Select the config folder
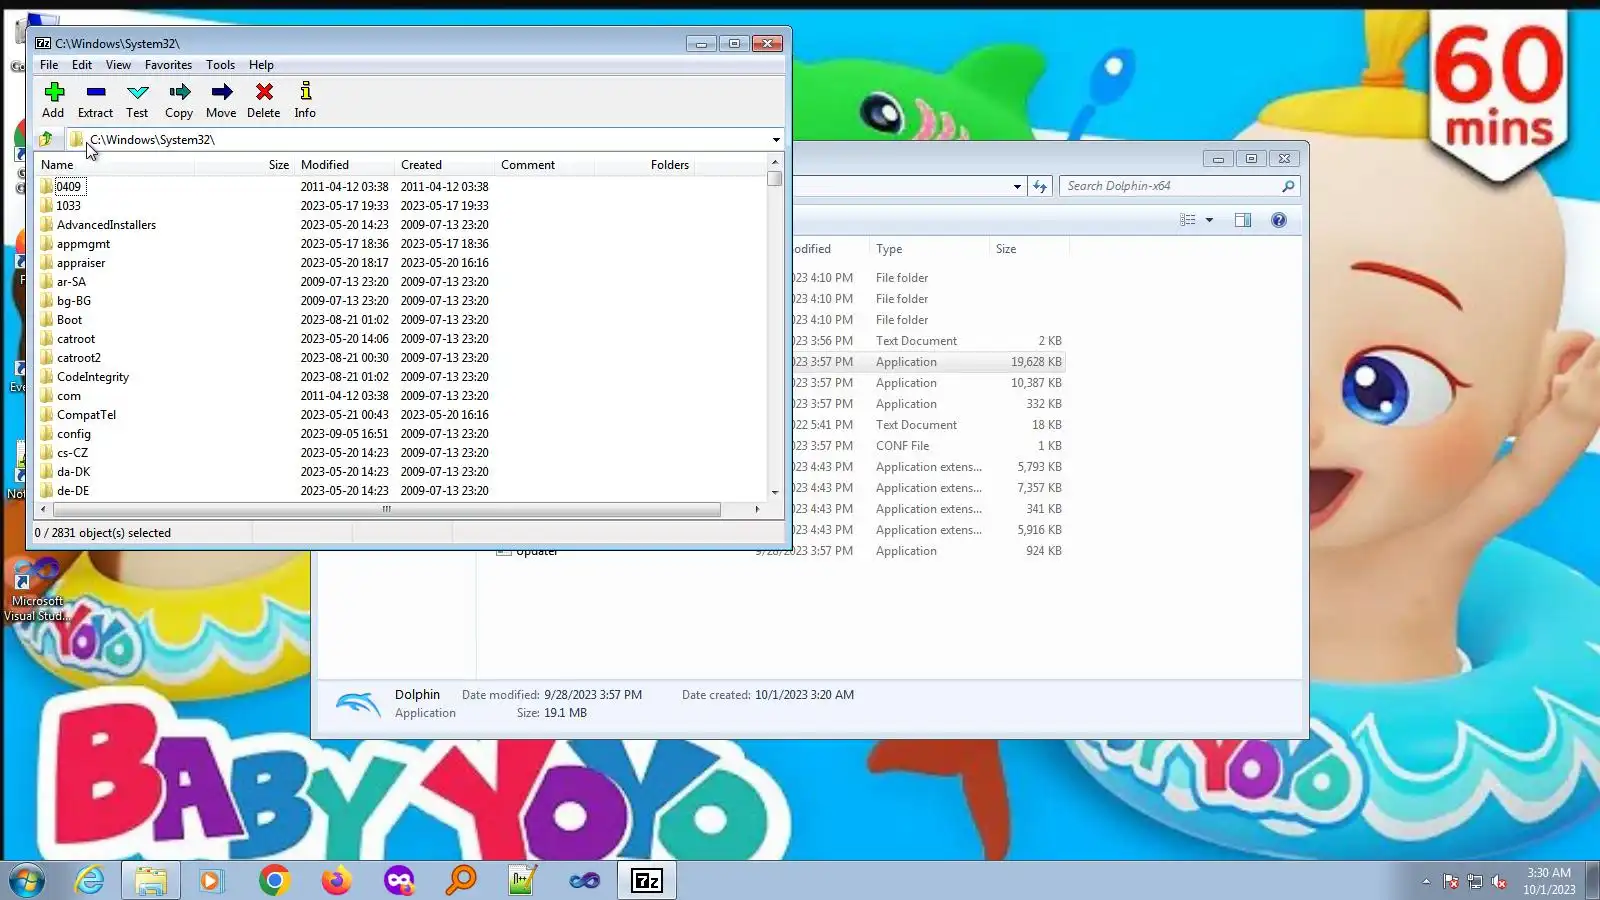The width and height of the screenshot is (1600, 900). tap(73, 434)
